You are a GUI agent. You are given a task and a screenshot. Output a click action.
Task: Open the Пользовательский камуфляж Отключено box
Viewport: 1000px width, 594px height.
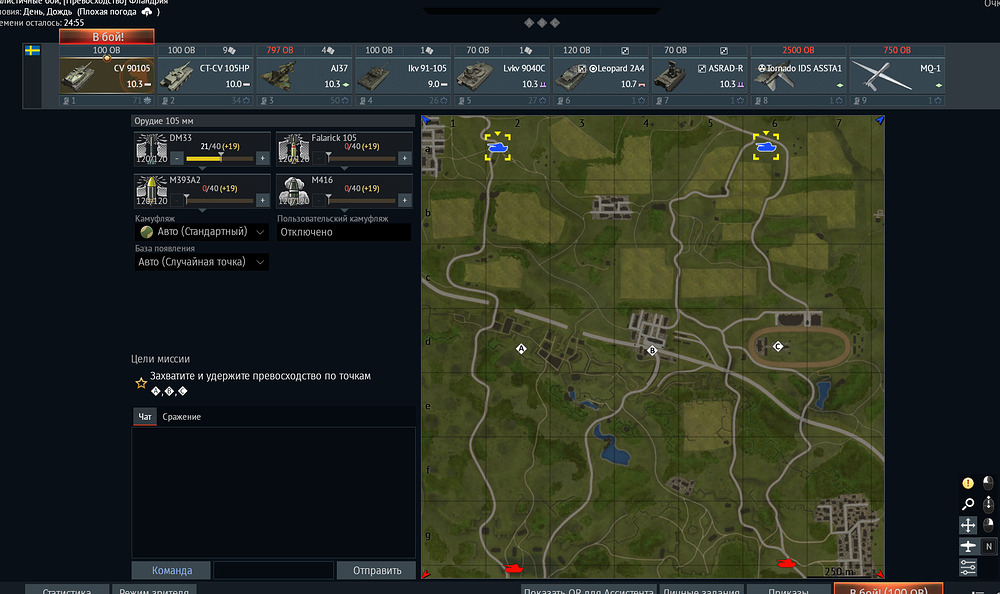pos(344,232)
